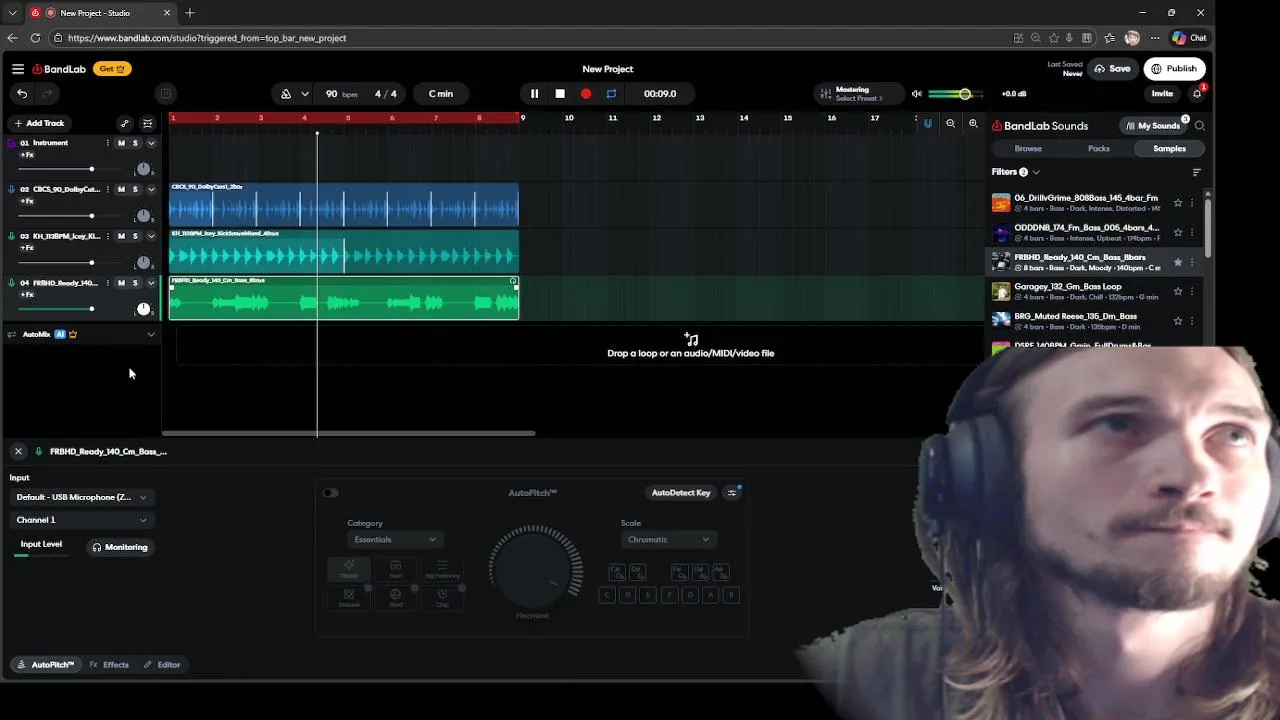Mute track 03 KH_113BPM_Icey_Kick

click(122, 236)
